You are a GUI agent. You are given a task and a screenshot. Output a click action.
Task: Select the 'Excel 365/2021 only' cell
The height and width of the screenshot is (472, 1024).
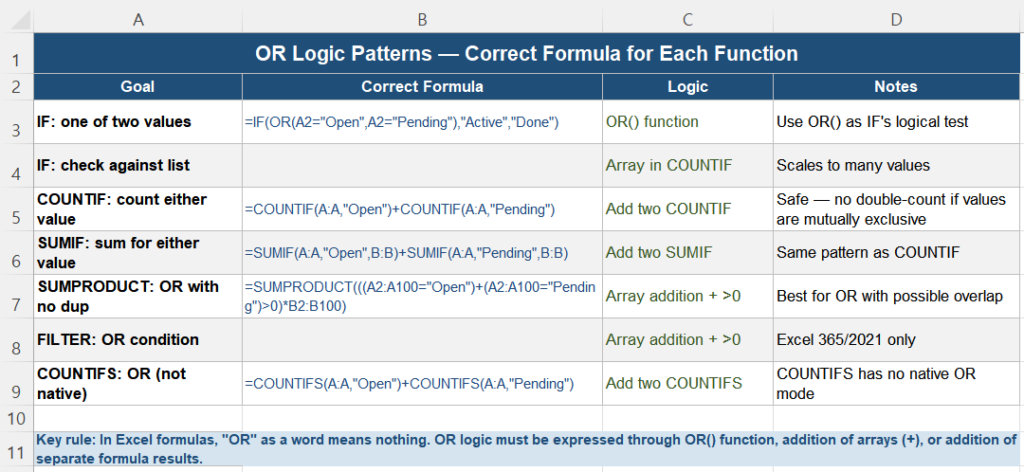pos(896,340)
